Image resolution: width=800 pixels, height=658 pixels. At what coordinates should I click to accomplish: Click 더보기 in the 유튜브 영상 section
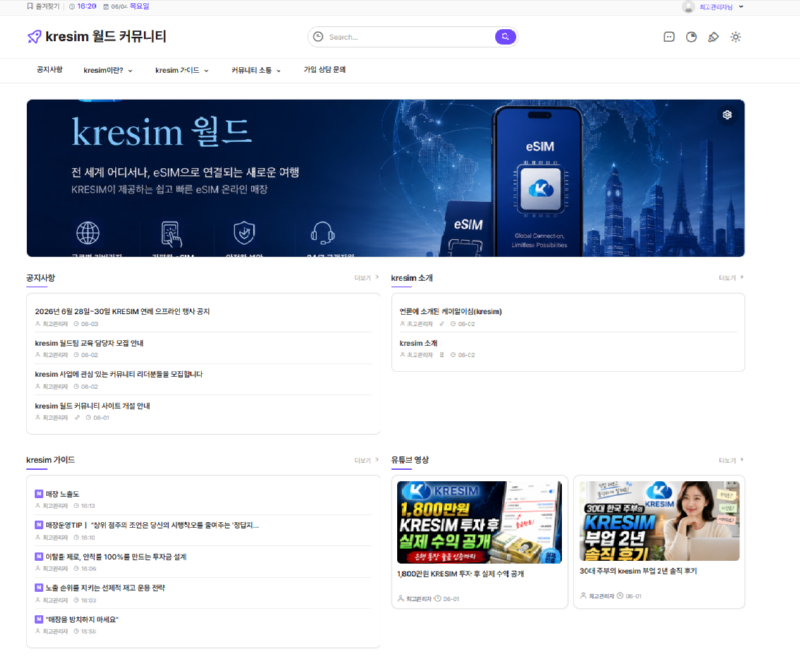pyautogui.click(x=731, y=460)
